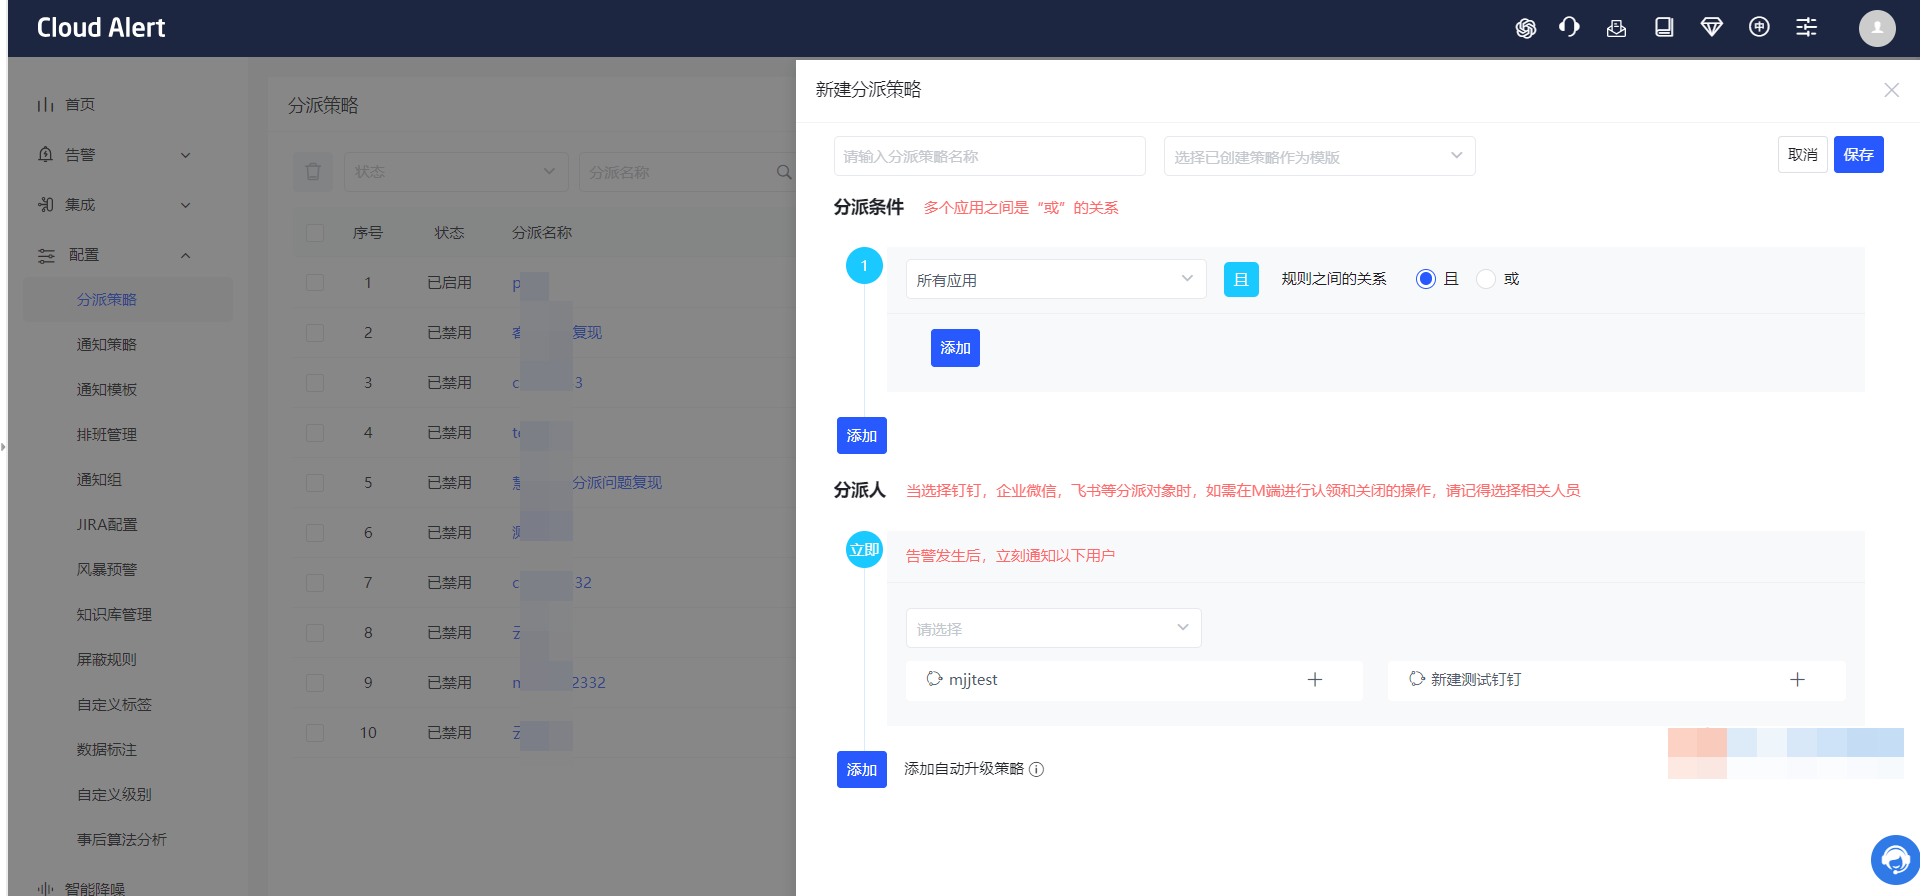Image resolution: width=1920 pixels, height=896 pixels.
Task: Check the checkbox for row 2
Action: (x=315, y=333)
